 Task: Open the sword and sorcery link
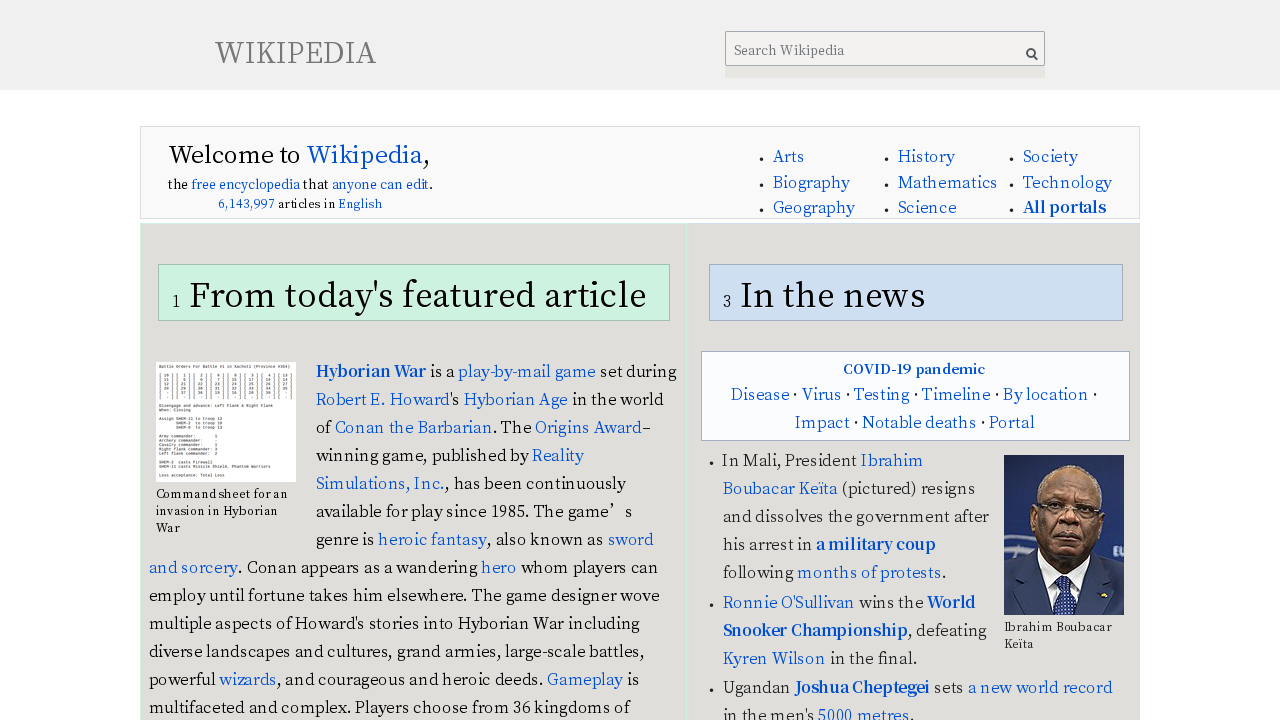(401, 554)
